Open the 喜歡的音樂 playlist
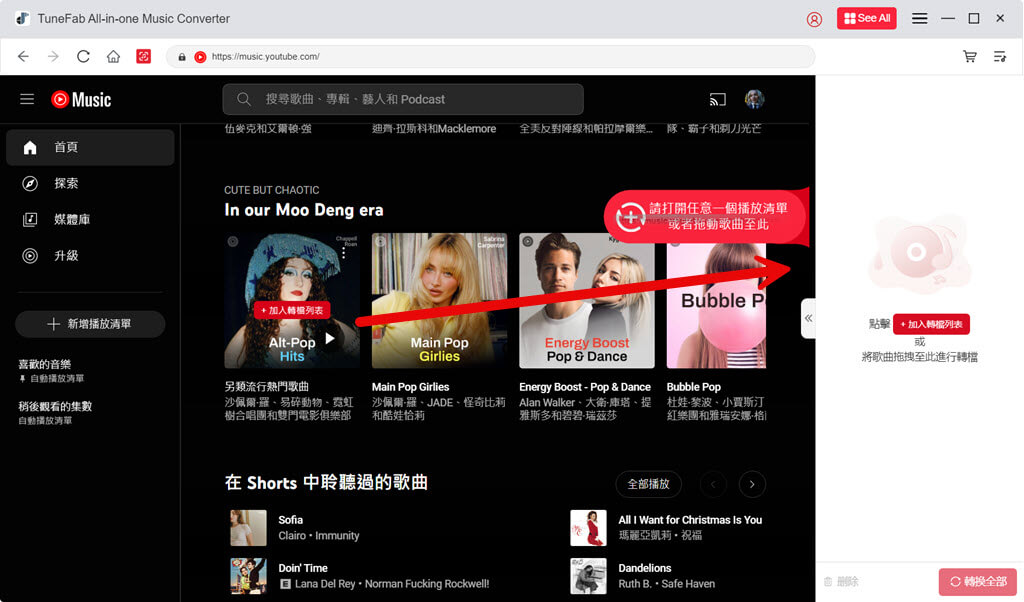The height and width of the screenshot is (602, 1024). click(44, 364)
